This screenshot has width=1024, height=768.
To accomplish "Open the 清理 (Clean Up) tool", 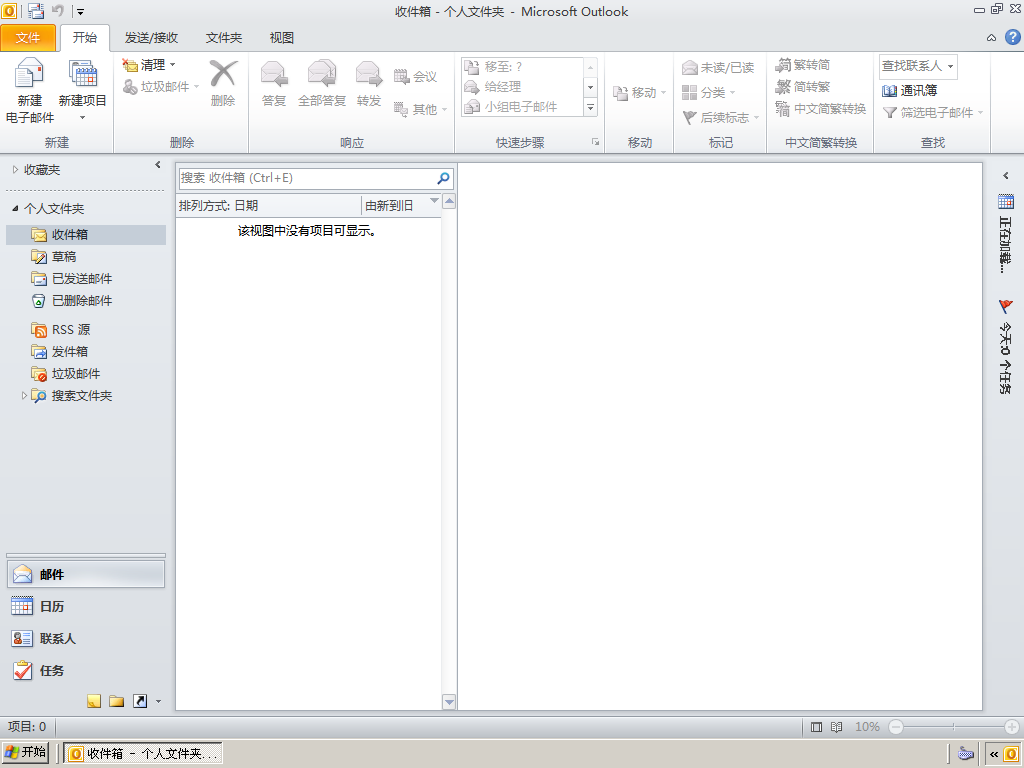I will [x=149, y=65].
